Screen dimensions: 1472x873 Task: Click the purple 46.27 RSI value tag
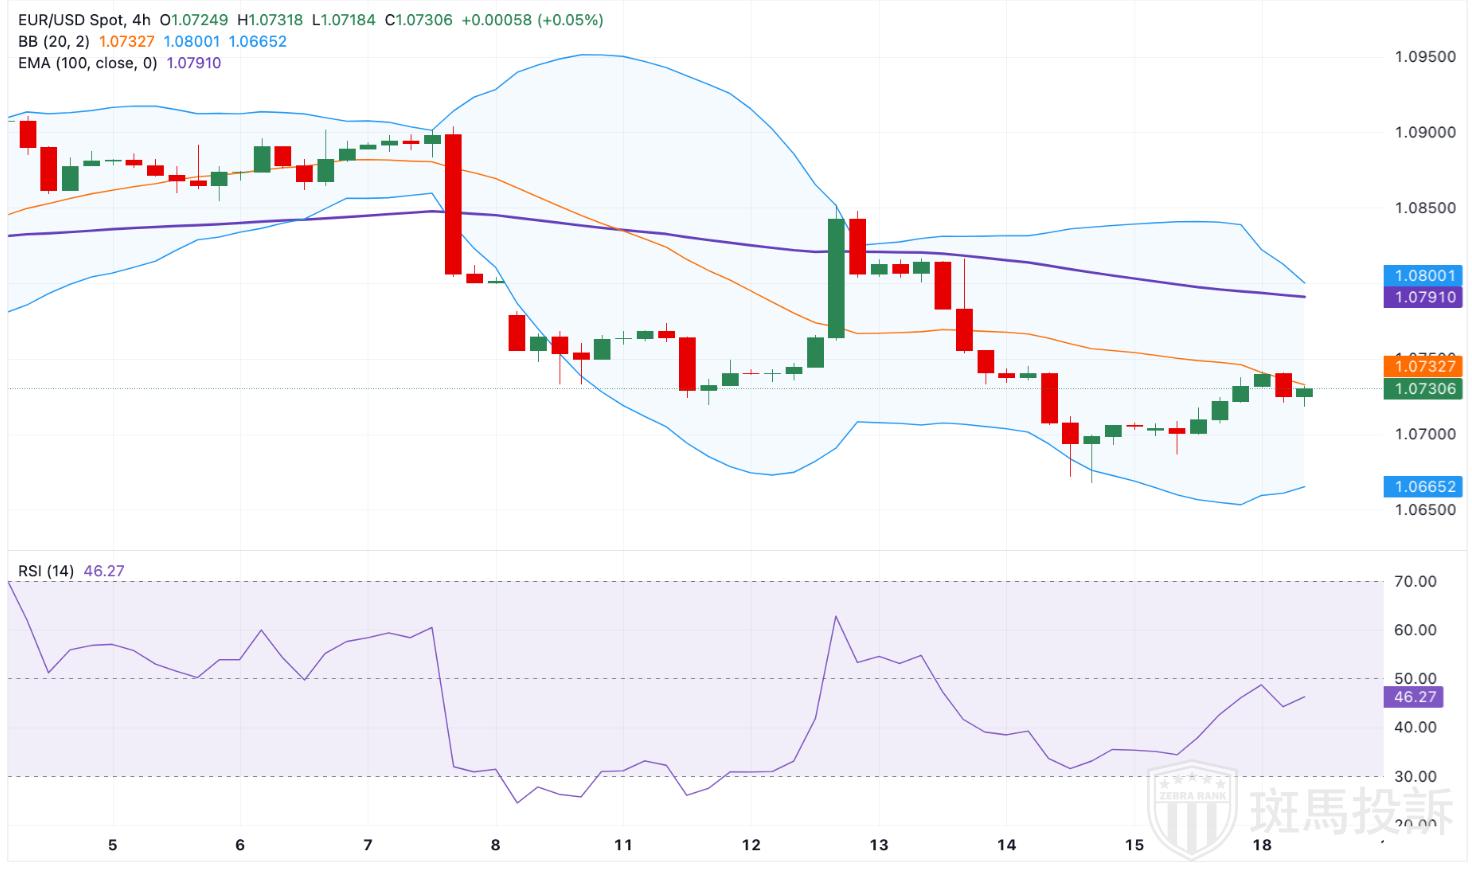pyautogui.click(x=1414, y=697)
